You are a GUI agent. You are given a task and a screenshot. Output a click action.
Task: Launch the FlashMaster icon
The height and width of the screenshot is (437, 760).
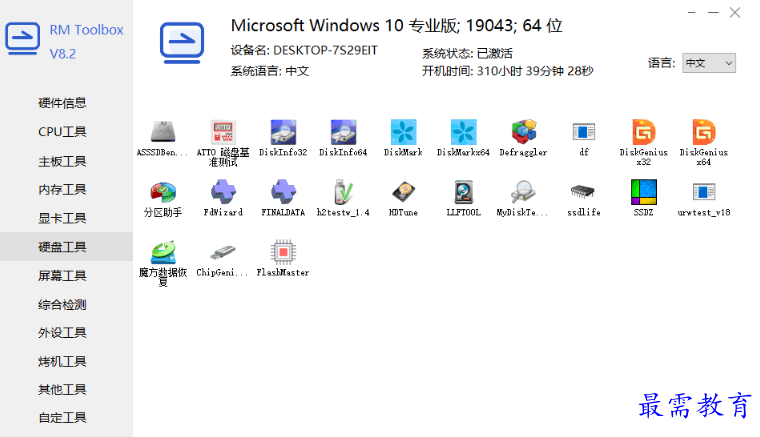click(x=283, y=252)
